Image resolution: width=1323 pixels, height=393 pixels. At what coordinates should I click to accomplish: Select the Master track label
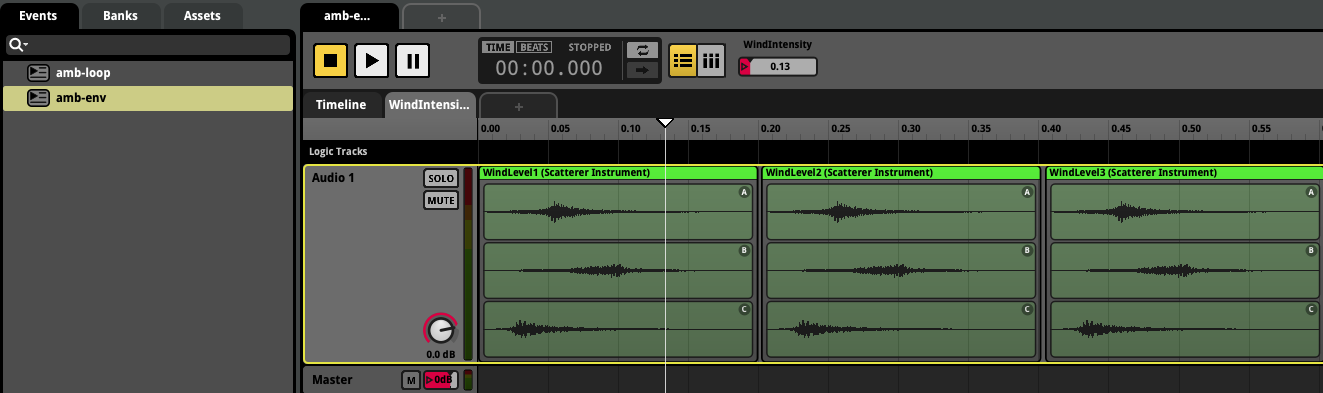tap(332, 380)
